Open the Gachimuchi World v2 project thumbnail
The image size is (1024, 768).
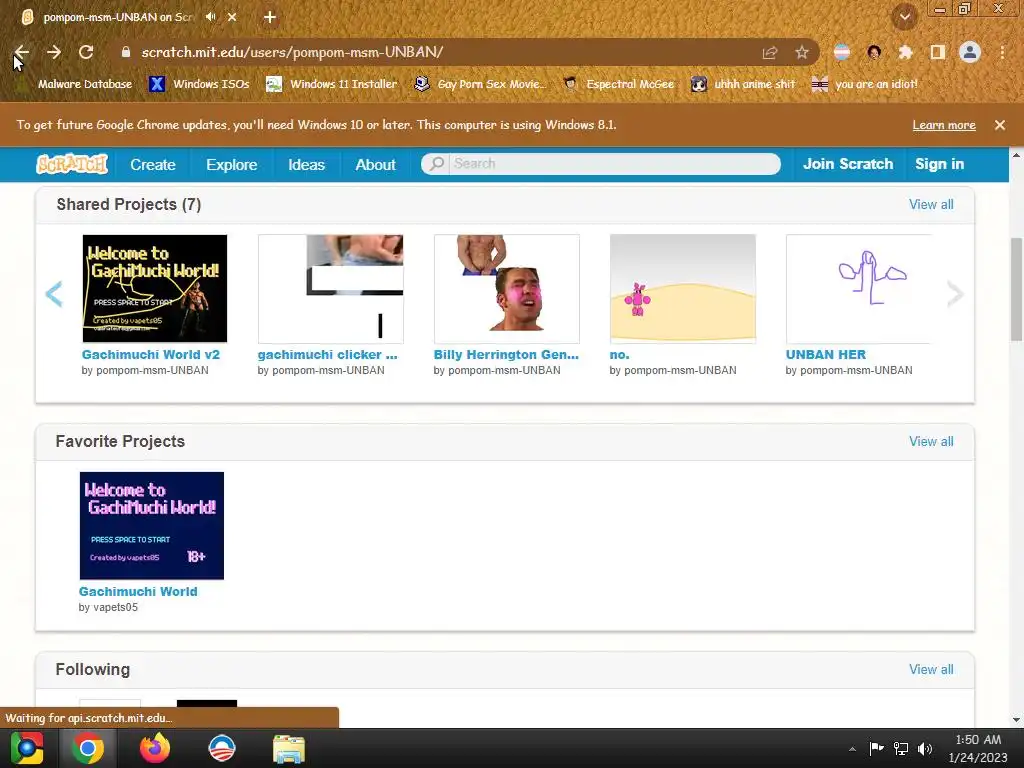point(155,289)
